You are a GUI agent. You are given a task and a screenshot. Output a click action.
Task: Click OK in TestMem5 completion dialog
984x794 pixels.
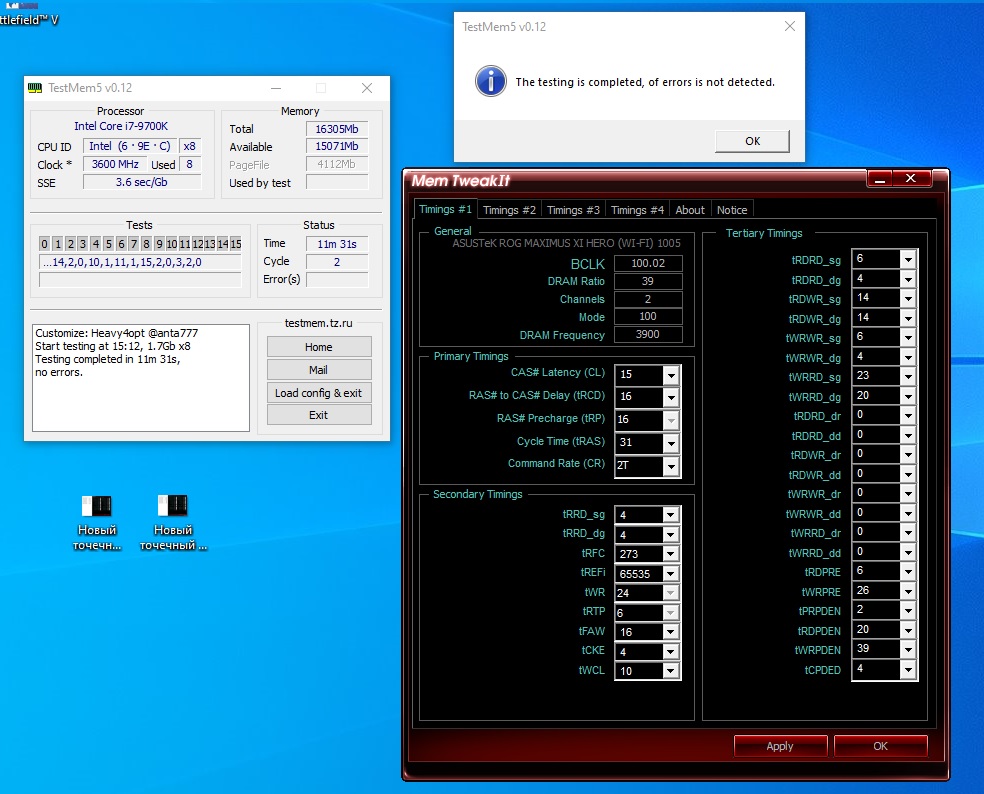[752, 141]
